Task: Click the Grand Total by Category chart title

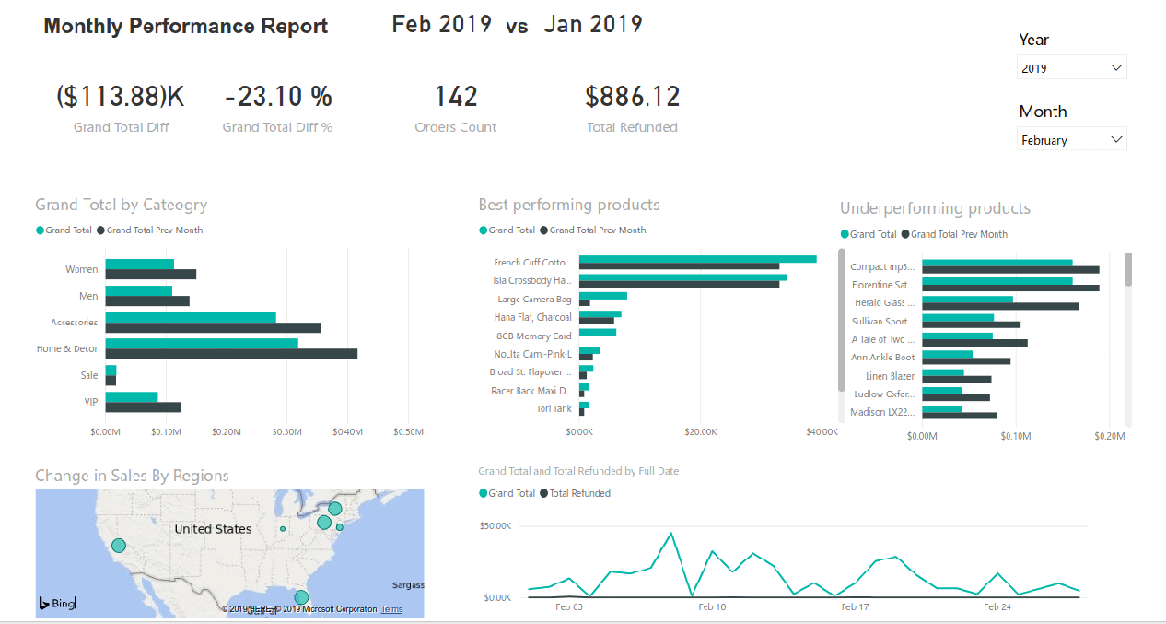Action: pos(121,205)
